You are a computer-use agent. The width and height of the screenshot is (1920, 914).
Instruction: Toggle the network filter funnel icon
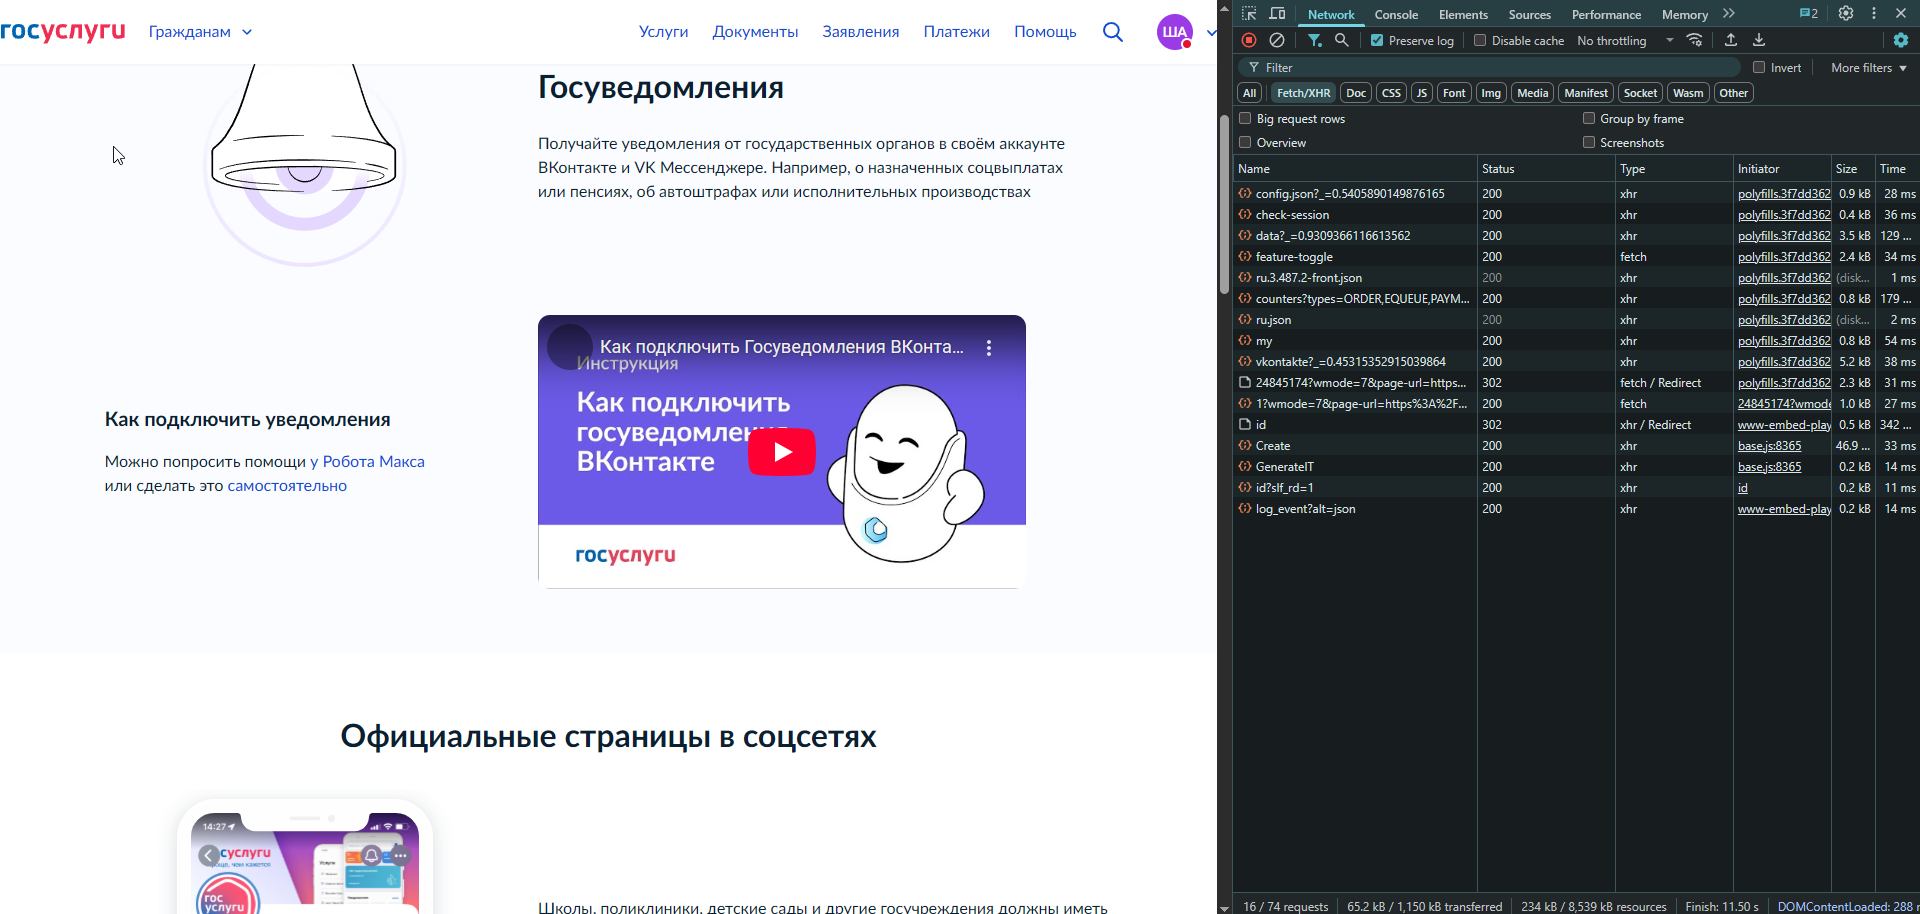1315,40
